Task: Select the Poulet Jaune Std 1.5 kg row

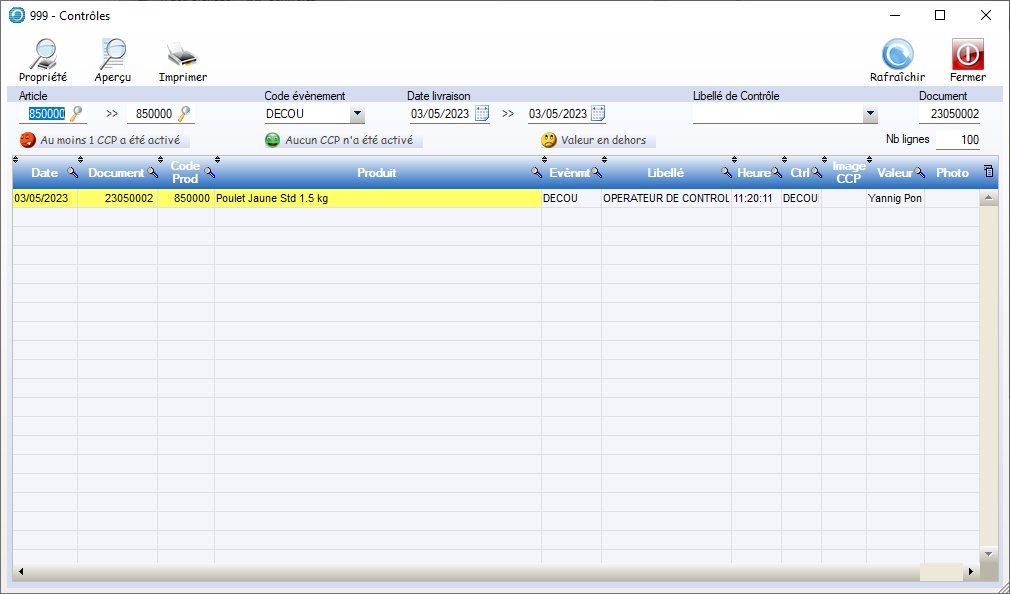Action: click(x=376, y=199)
